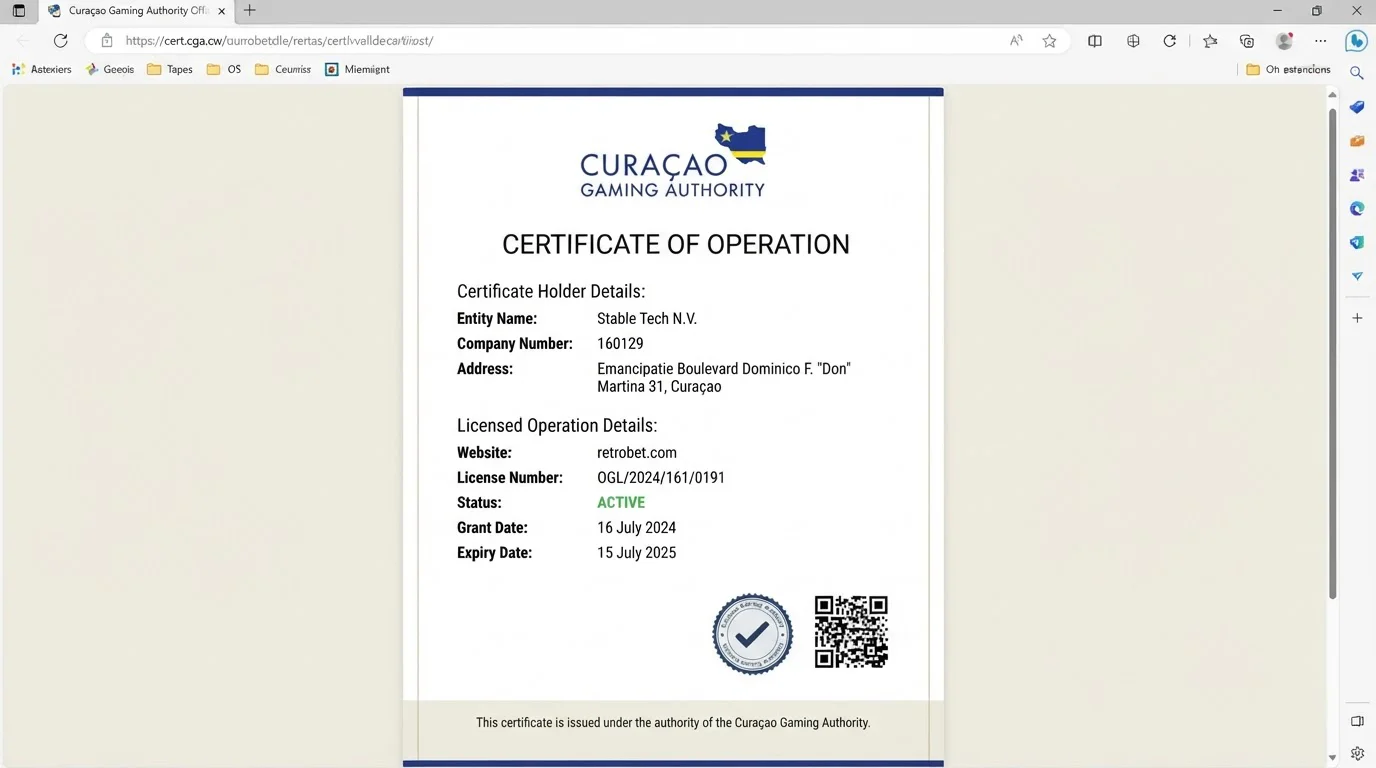
Task: Customize sidebar with plus icon
Action: 1357,318
